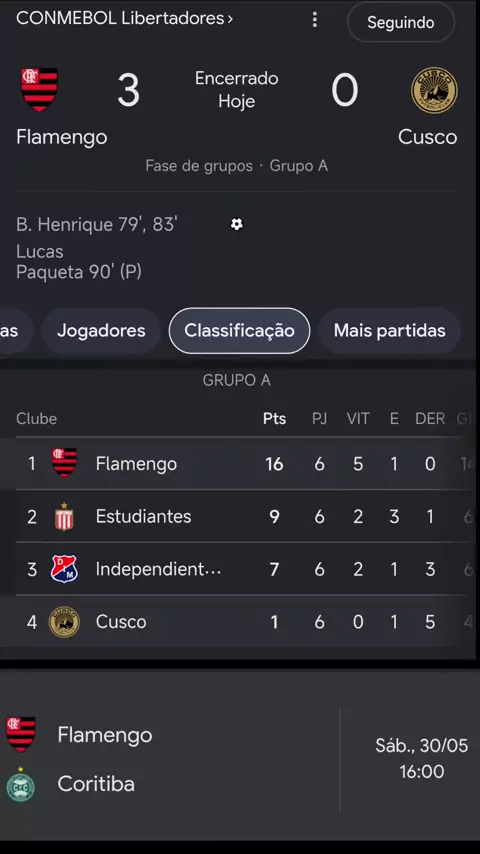Select Independiente Medellín crest in table
The height and width of the screenshot is (854, 480).
pos(64,569)
